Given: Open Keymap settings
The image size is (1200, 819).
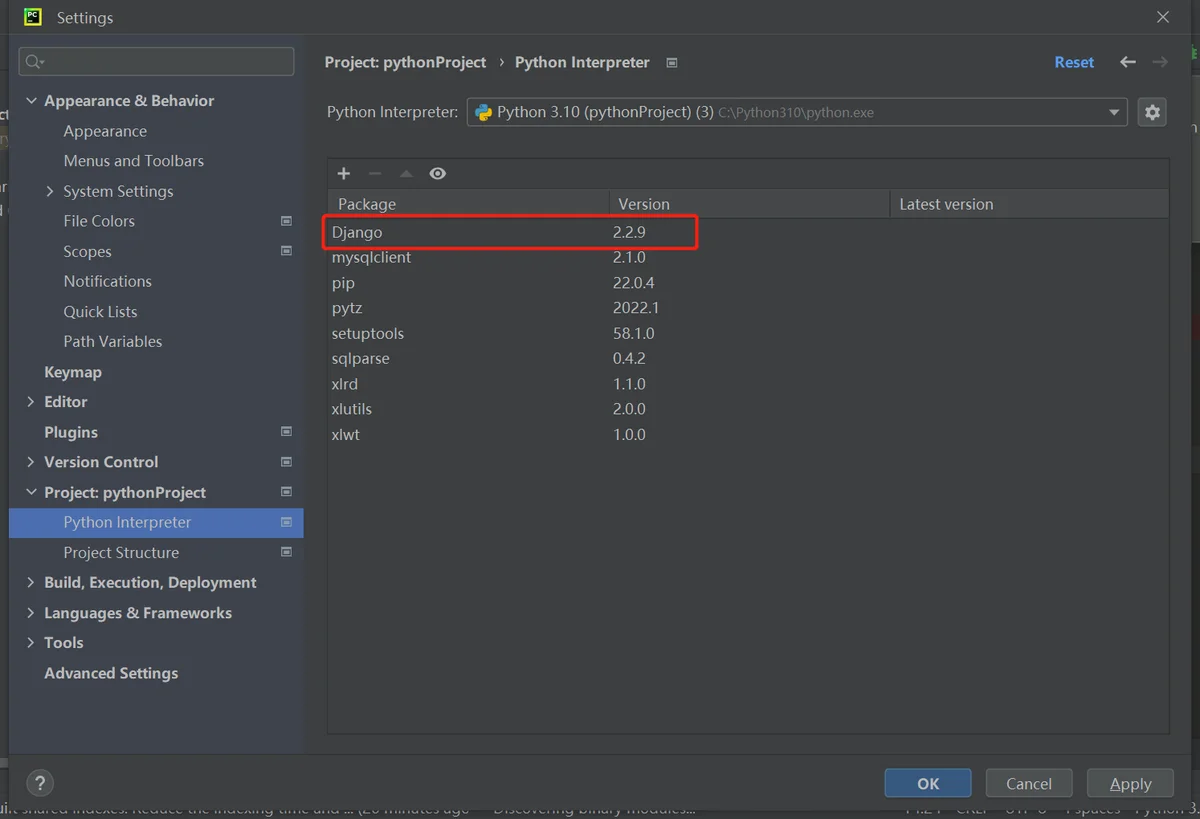Looking at the screenshot, I should pos(73,372).
